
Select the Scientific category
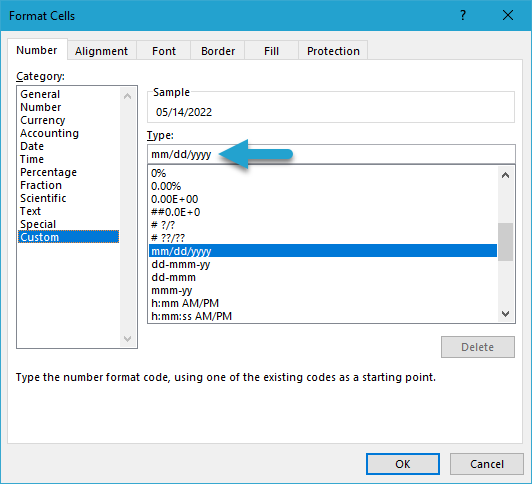click(x=68, y=198)
